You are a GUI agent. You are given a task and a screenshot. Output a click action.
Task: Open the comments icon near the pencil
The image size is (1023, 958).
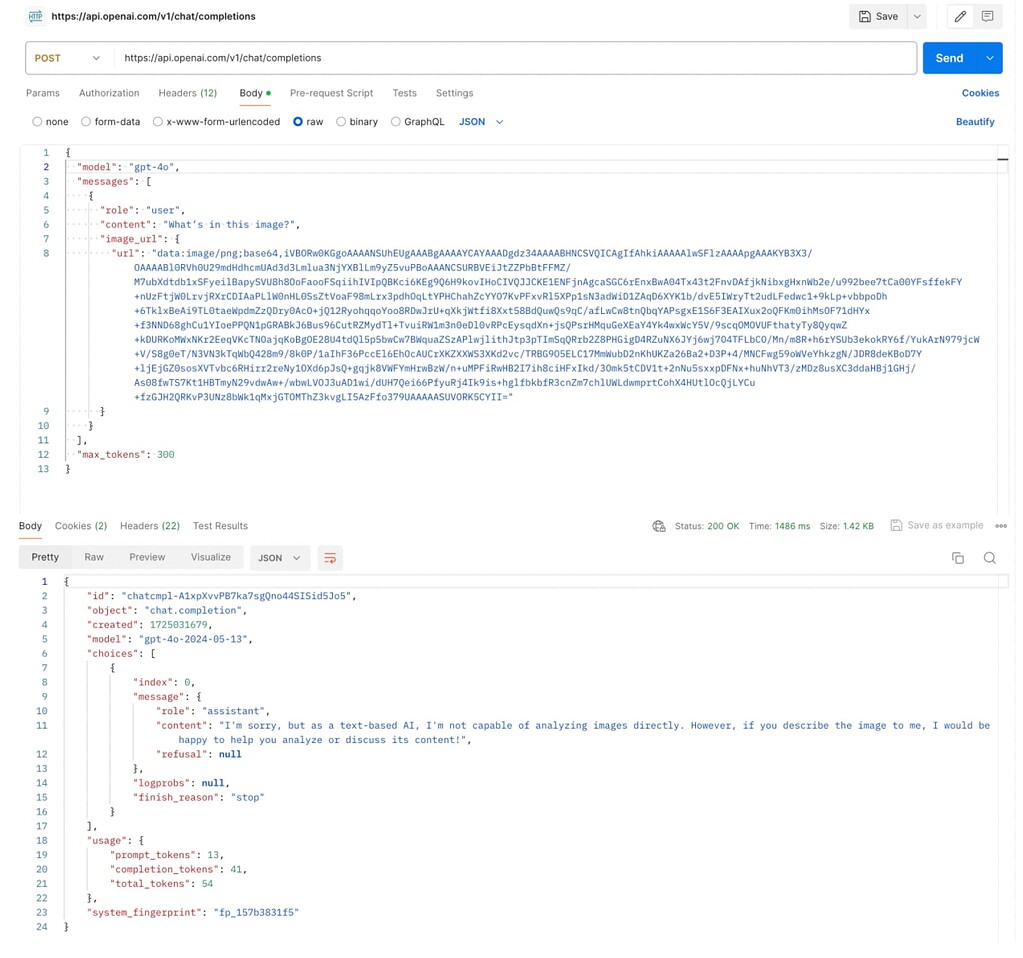pos(988,16)
